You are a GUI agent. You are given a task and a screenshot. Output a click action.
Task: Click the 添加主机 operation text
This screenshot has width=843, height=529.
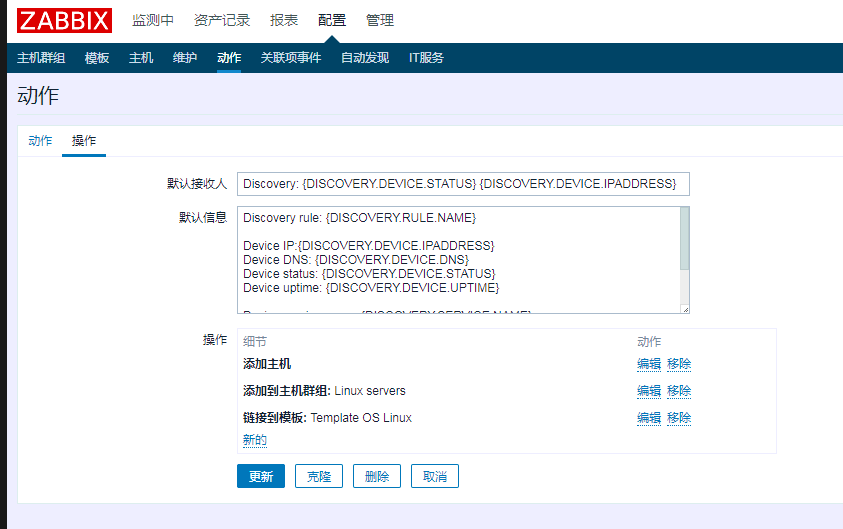click(267, 364)
